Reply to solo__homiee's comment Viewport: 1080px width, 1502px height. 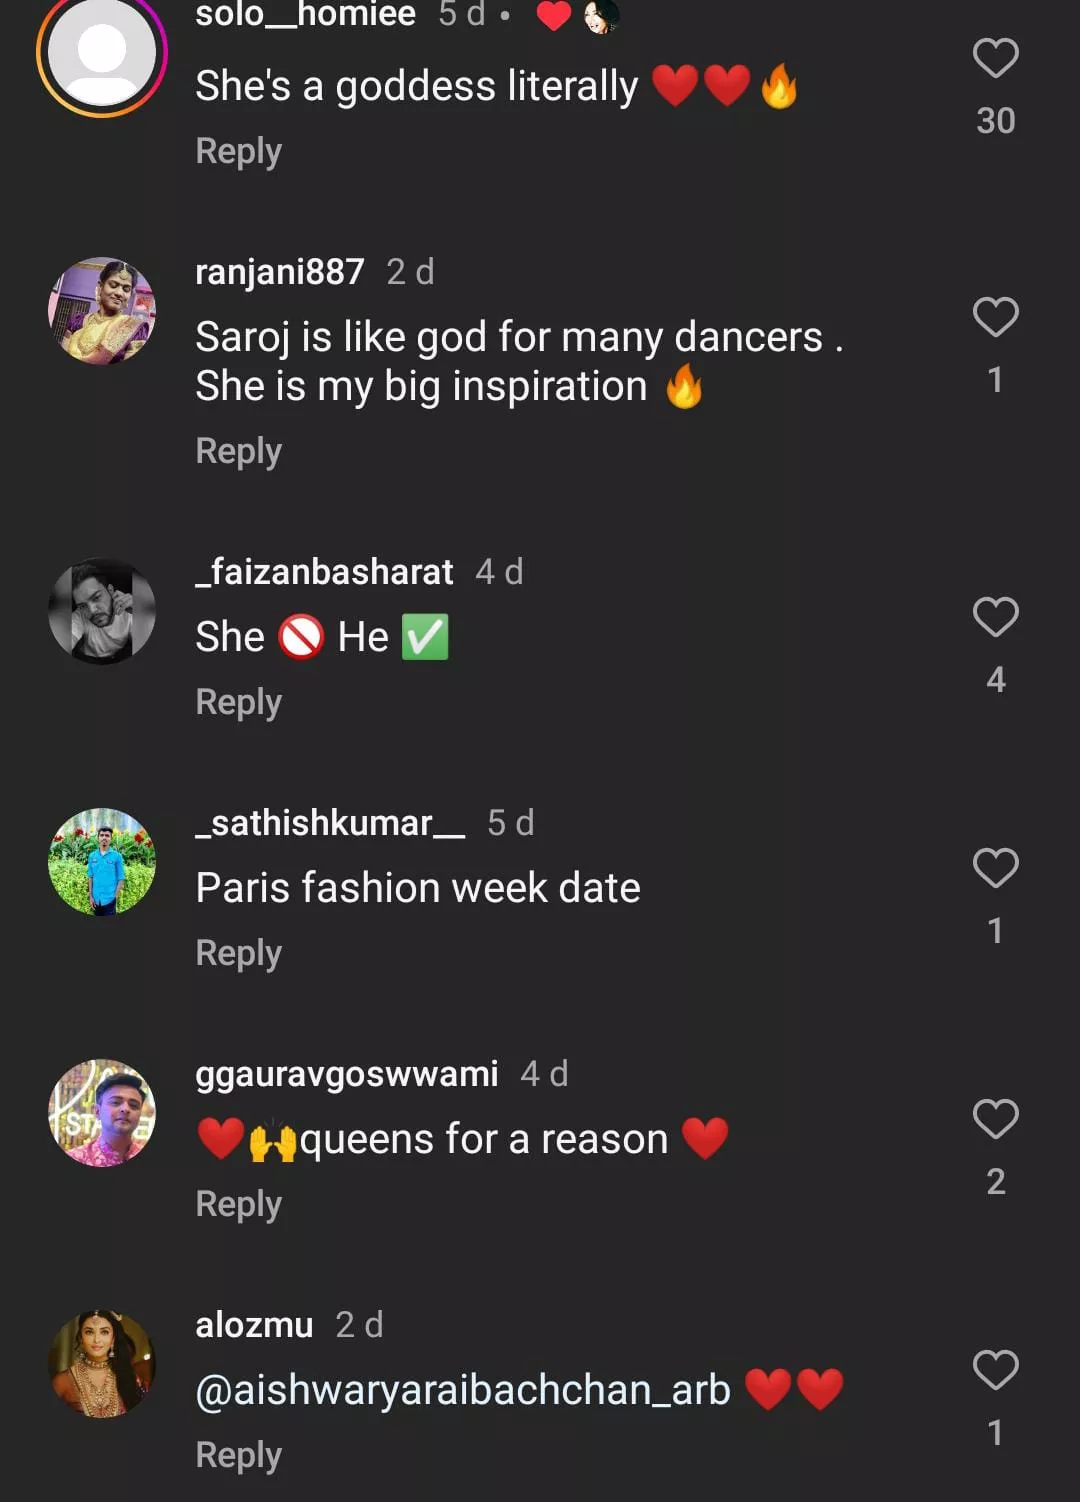238,152
